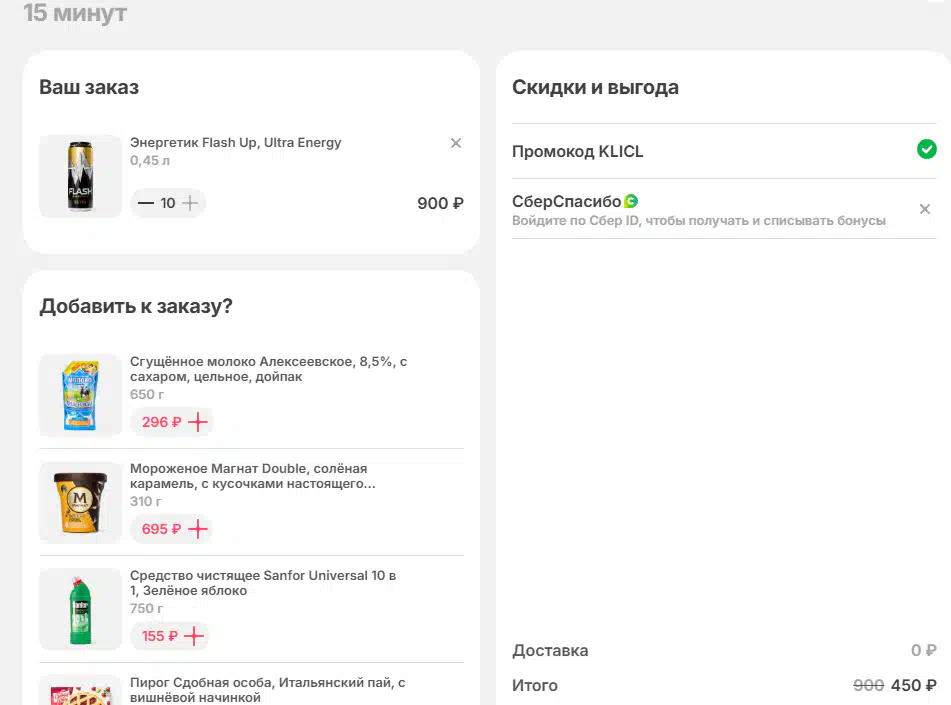Viewport: 951px width, 705px height.
Task: Click the СберСпасибо green logo icon
Action: click(x=631, y=201)
